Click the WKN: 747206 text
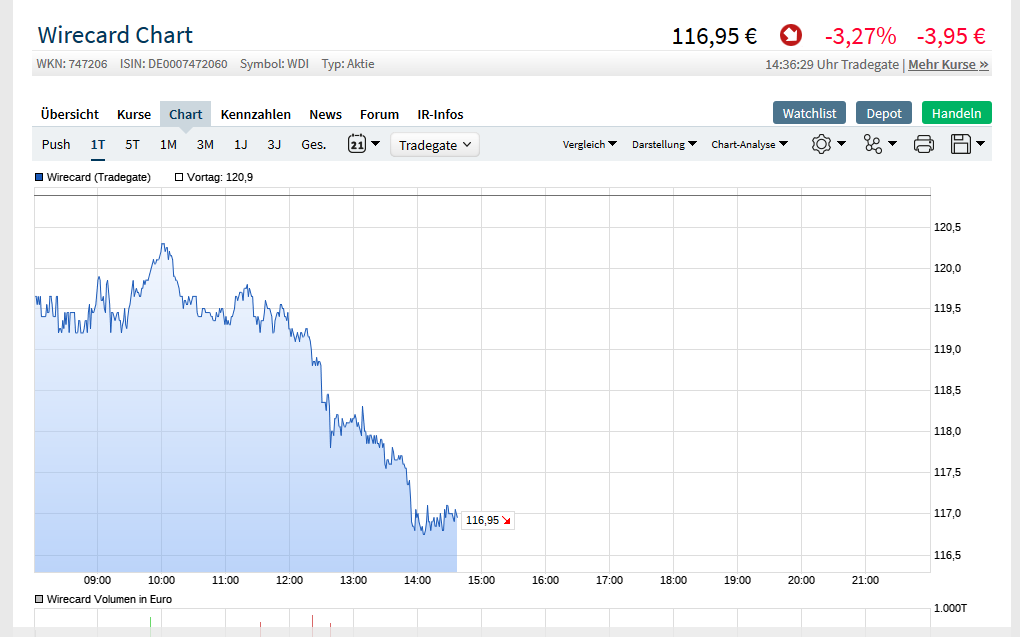This screenshot has height=637, width=1020. point(72,64)
